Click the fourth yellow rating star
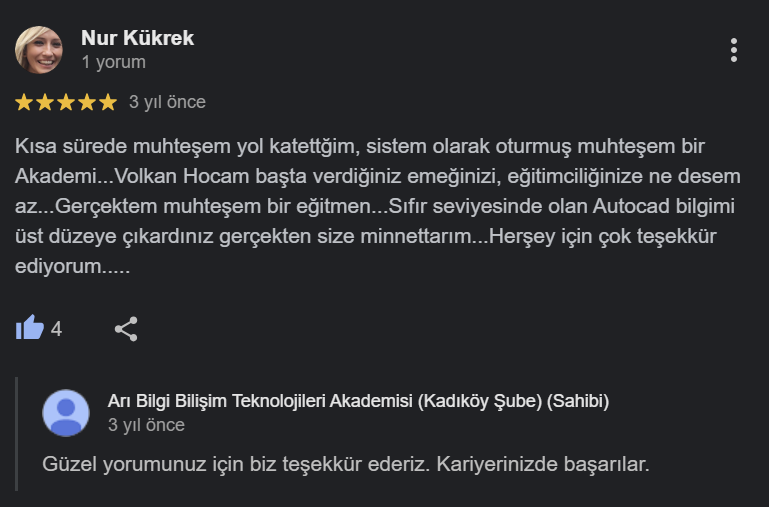769x507 pixels. pyautogui.click(x=87, y=102)
